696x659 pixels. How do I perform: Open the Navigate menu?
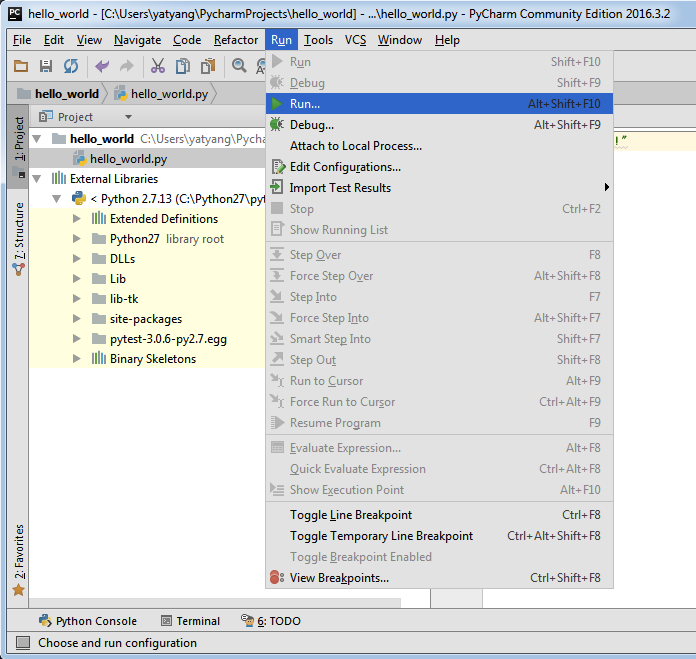click(x=137, y=40)
